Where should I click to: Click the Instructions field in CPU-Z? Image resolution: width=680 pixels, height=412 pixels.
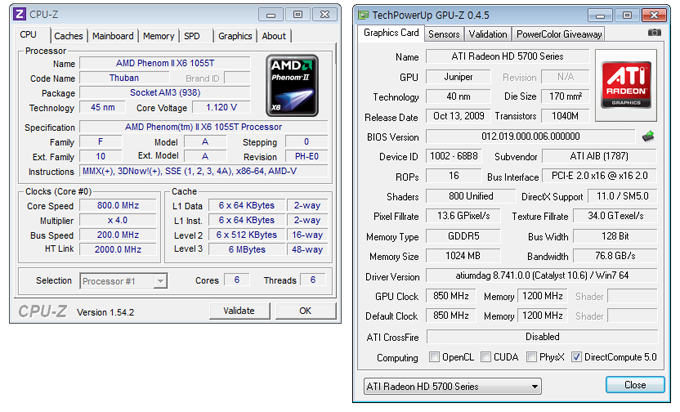203,171
